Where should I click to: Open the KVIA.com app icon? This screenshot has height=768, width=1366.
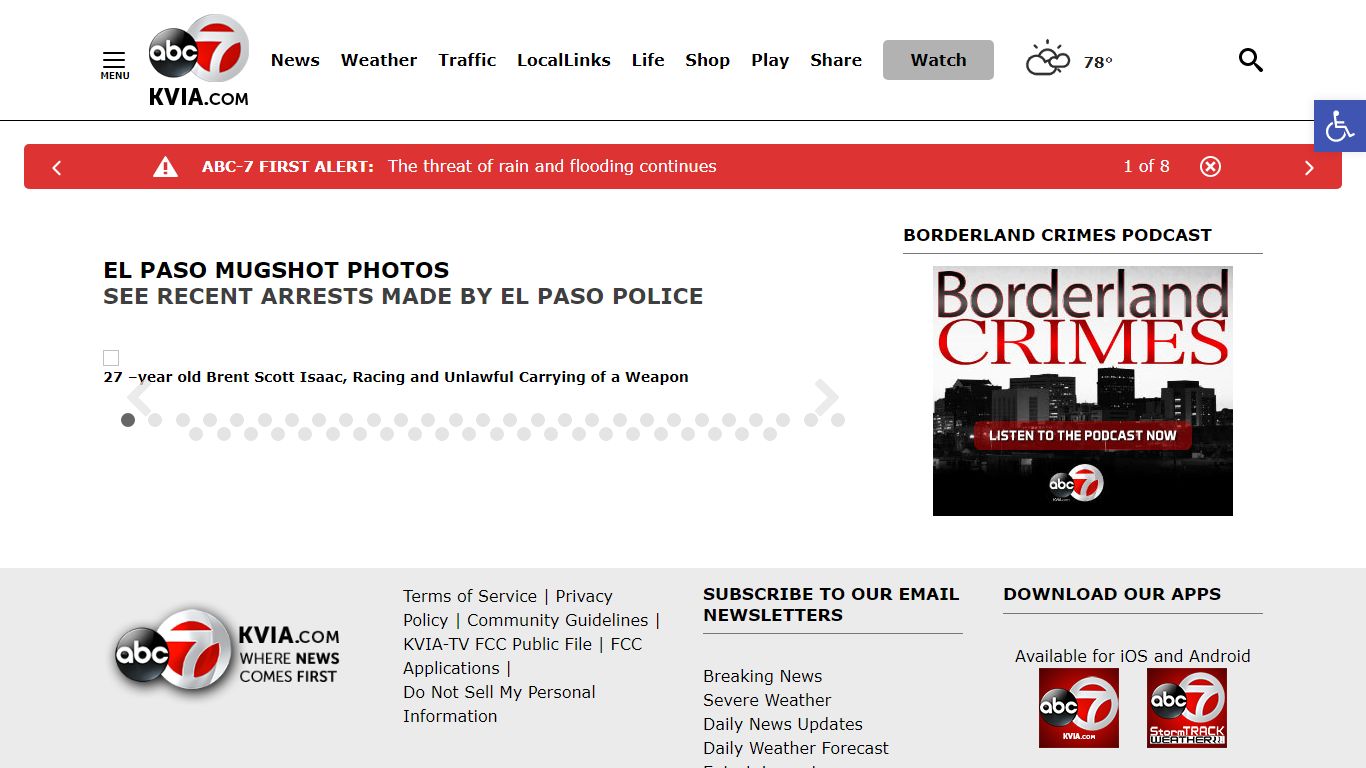tap(1079, 708)
